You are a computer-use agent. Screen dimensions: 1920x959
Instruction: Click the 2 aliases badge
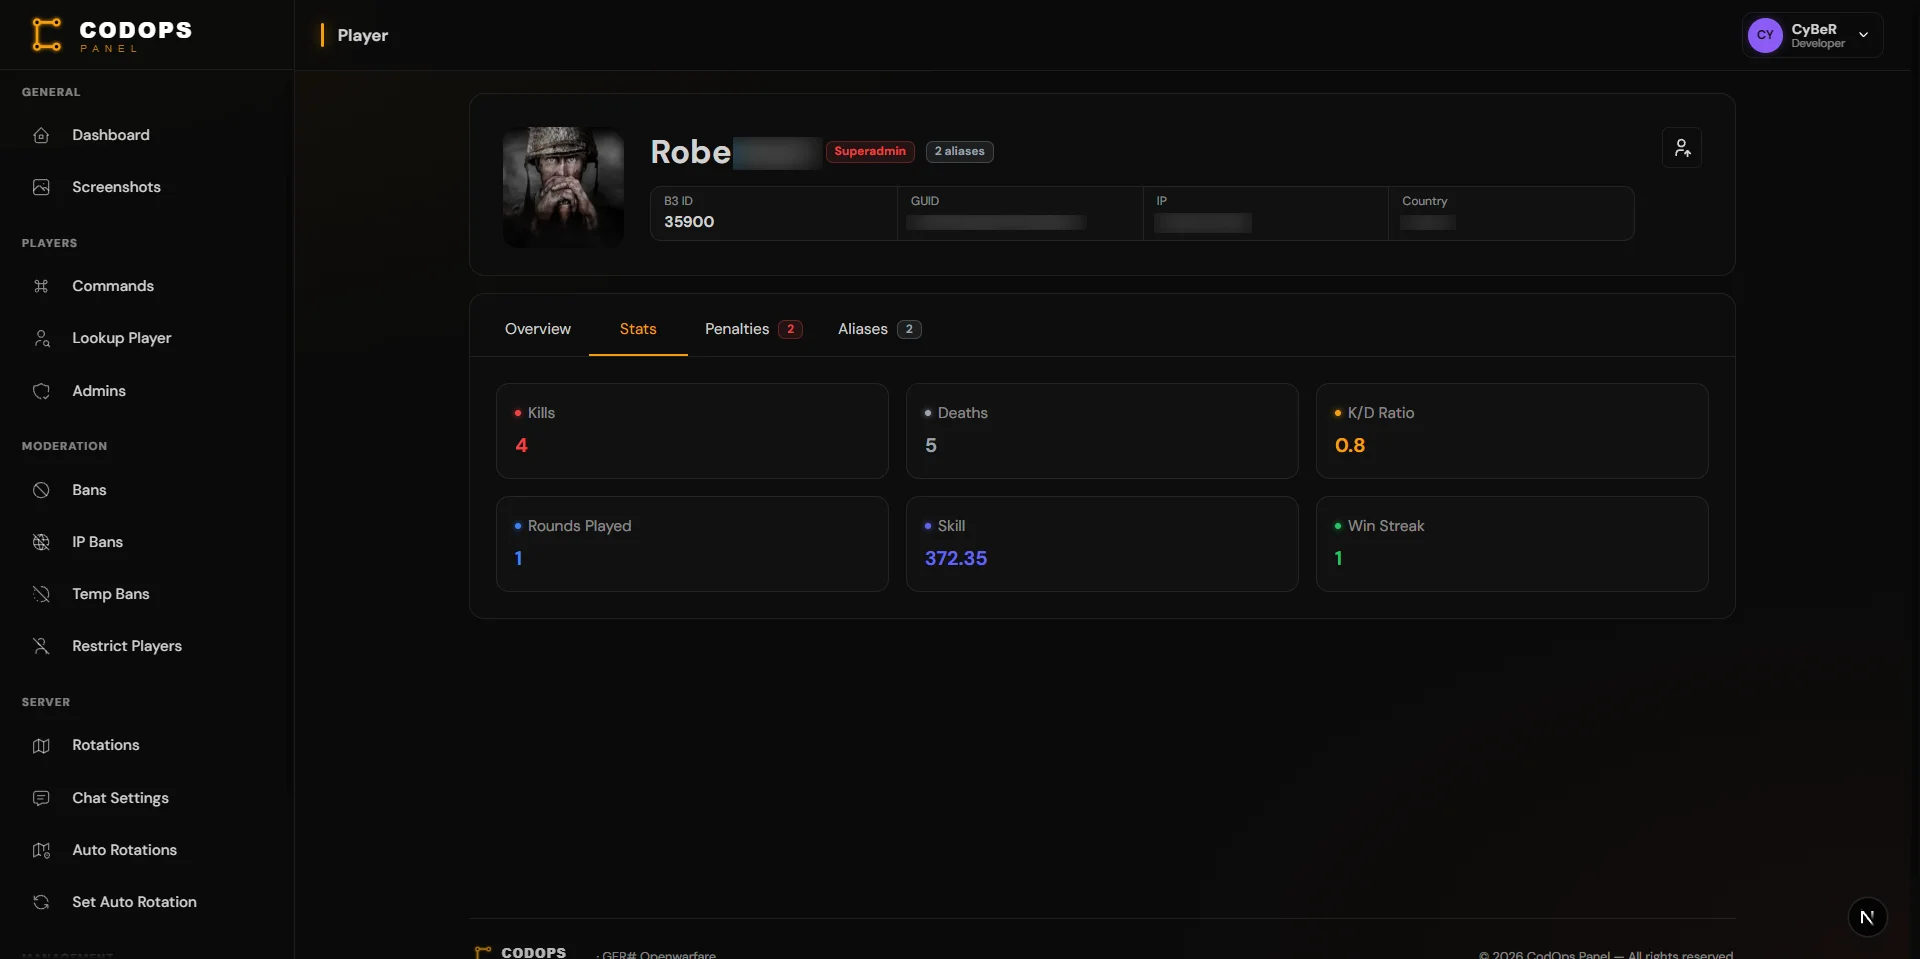pos(959,151)
